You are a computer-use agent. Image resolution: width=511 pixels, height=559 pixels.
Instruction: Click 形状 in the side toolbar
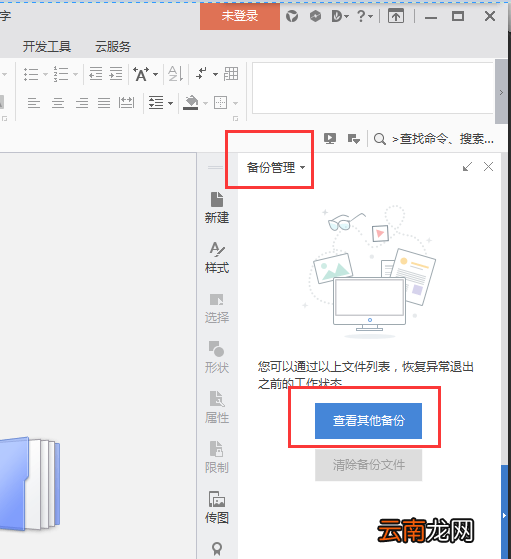pyautogui.click(x=217, y=358)
